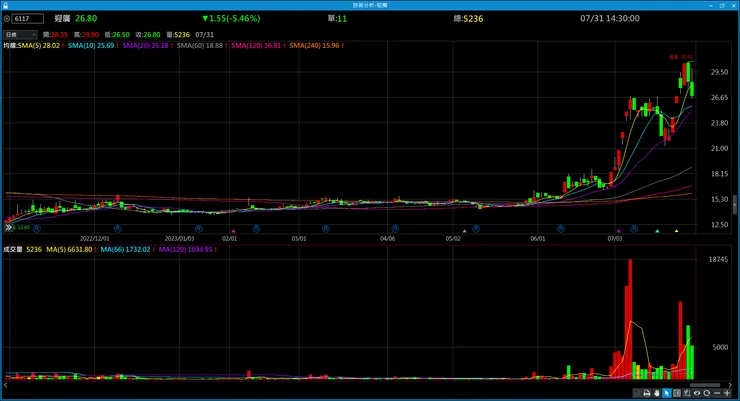Click the horizontal scrollbar thumb at bottom right
Screen dimensions: 740x401
pos(705,385)
